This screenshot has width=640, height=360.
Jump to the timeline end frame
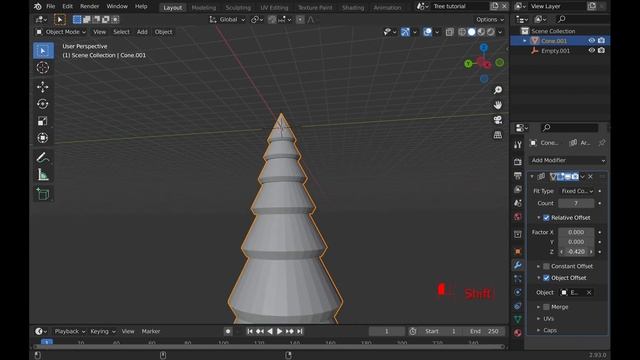pos(300,331)
